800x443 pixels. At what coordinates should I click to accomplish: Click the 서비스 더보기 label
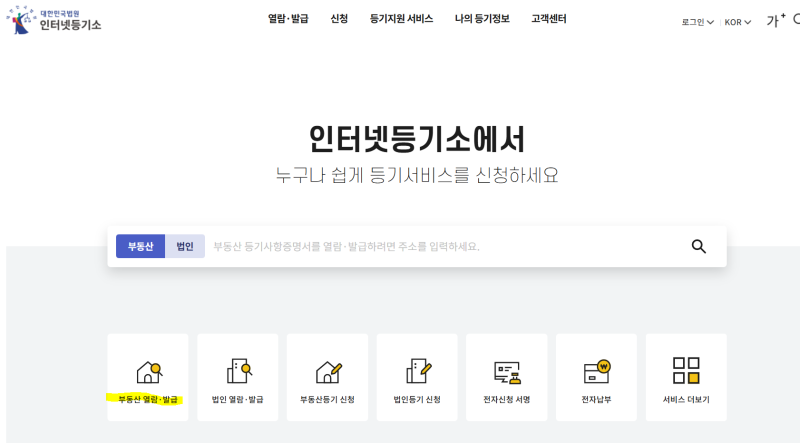[x=686, y=399]
